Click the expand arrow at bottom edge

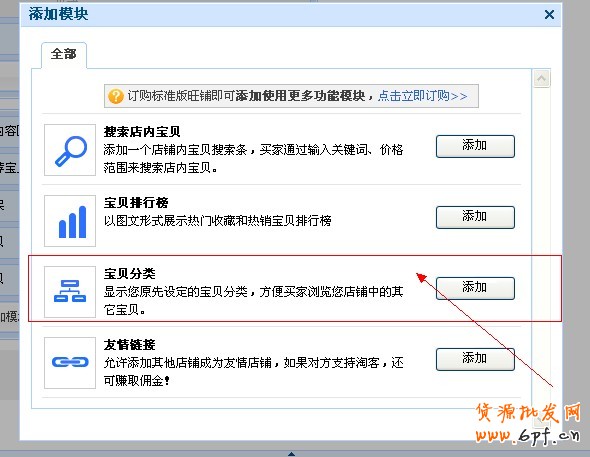[291, 454]
